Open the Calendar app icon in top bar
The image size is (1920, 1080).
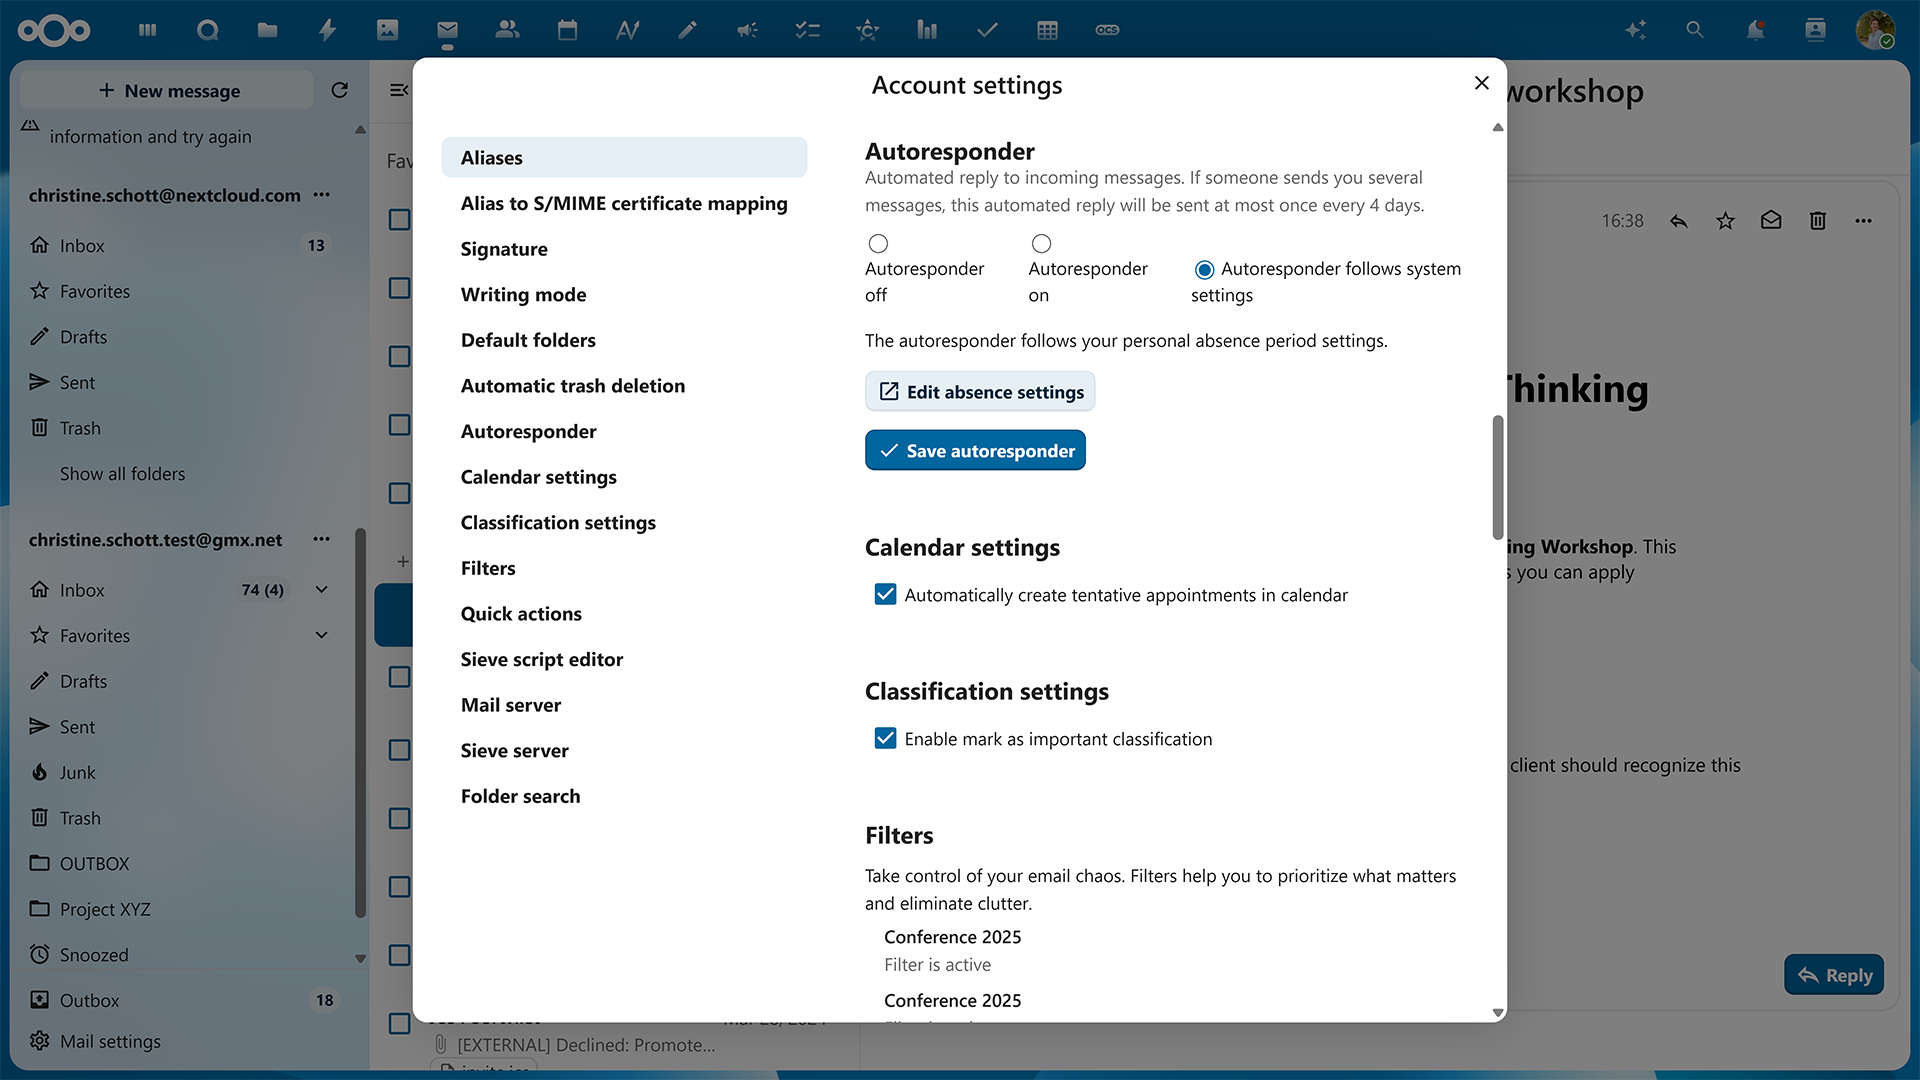[x=567, y=30]
